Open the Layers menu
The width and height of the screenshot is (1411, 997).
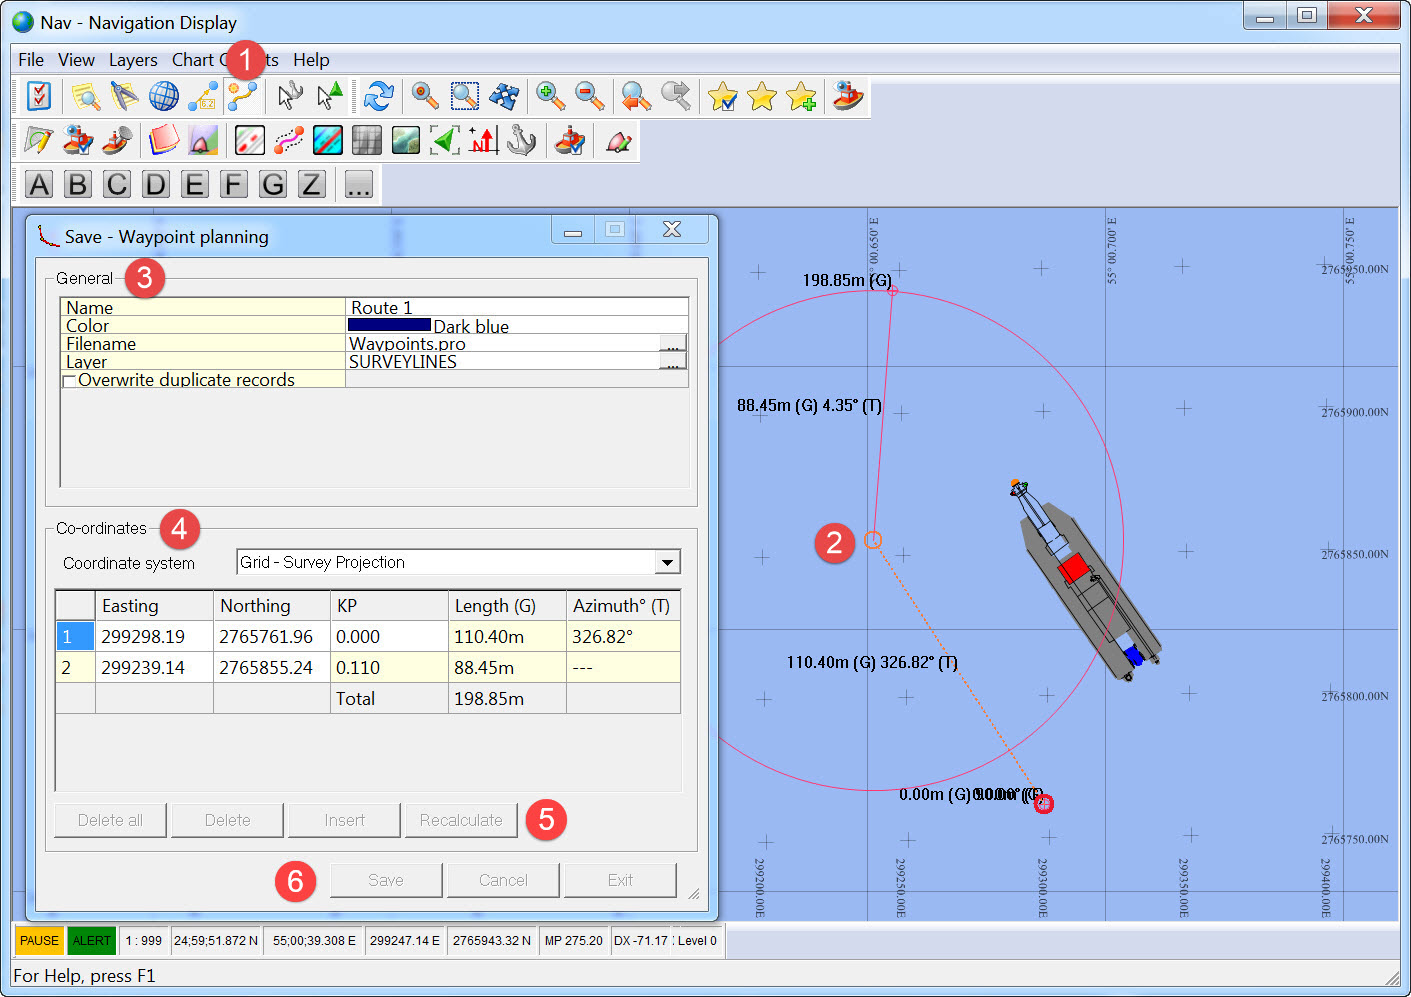pos(132,60)
